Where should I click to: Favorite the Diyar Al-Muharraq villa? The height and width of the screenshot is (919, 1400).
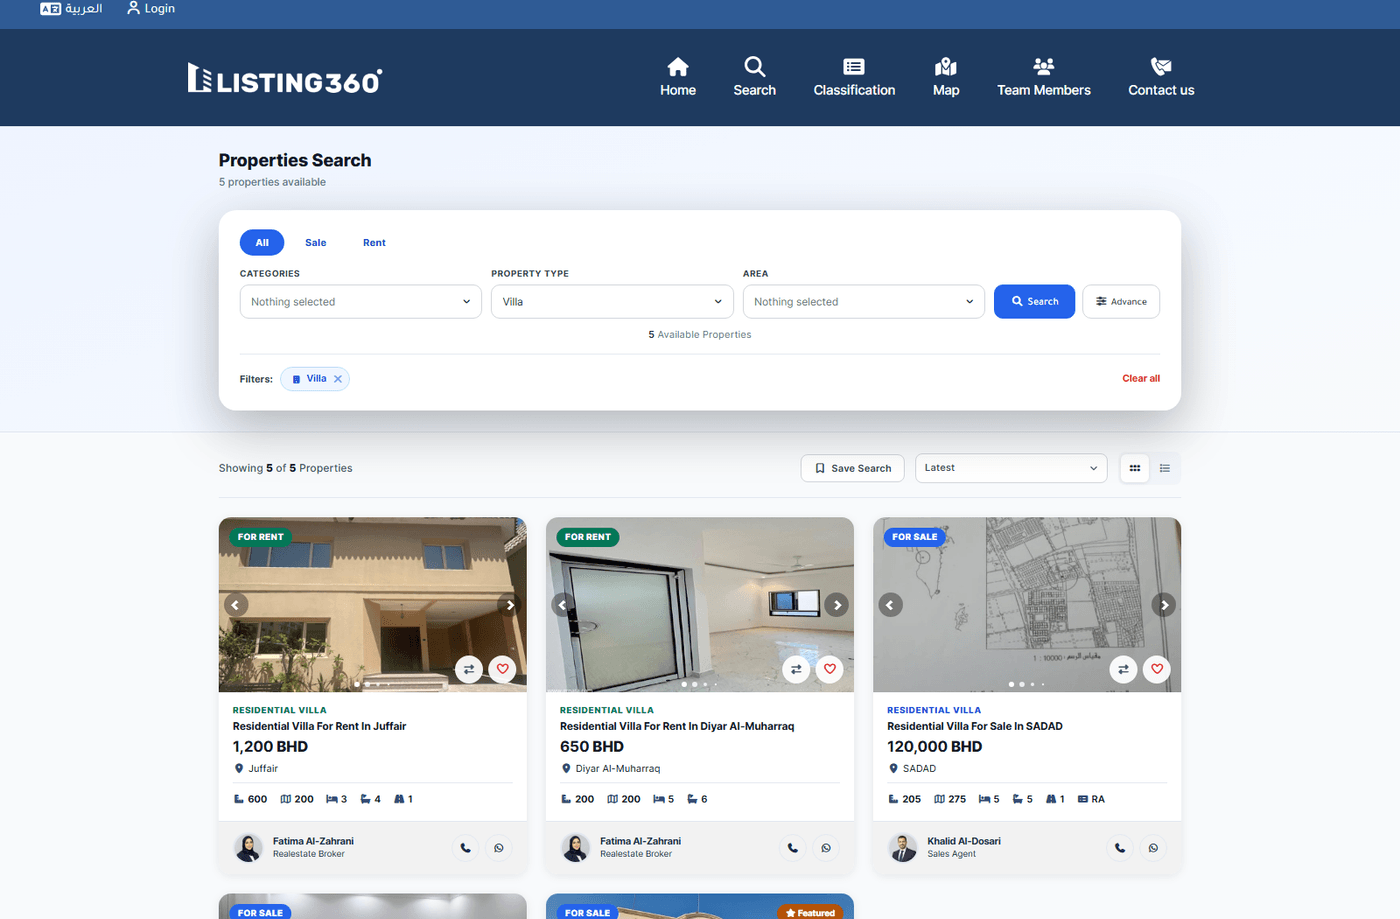coord(830,669)
